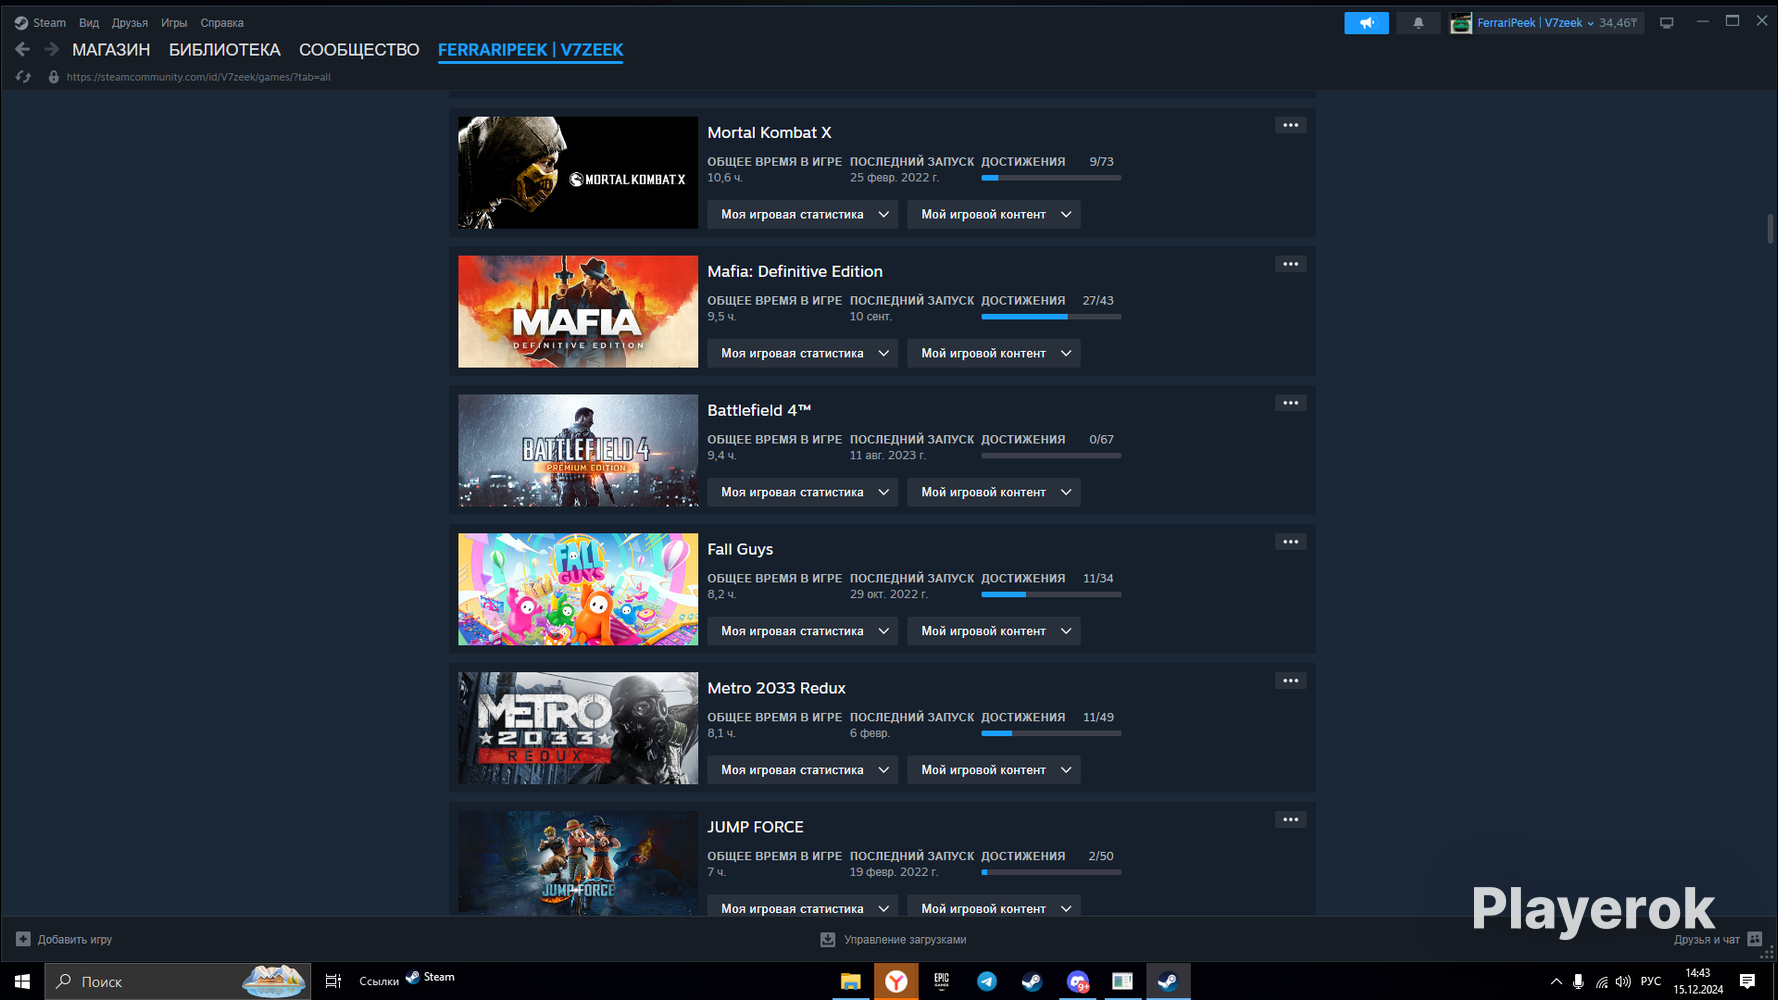Open the Battlefield 4™ title link
The height and width of the screenshot is (1000, 1778).
click(759, 410)
